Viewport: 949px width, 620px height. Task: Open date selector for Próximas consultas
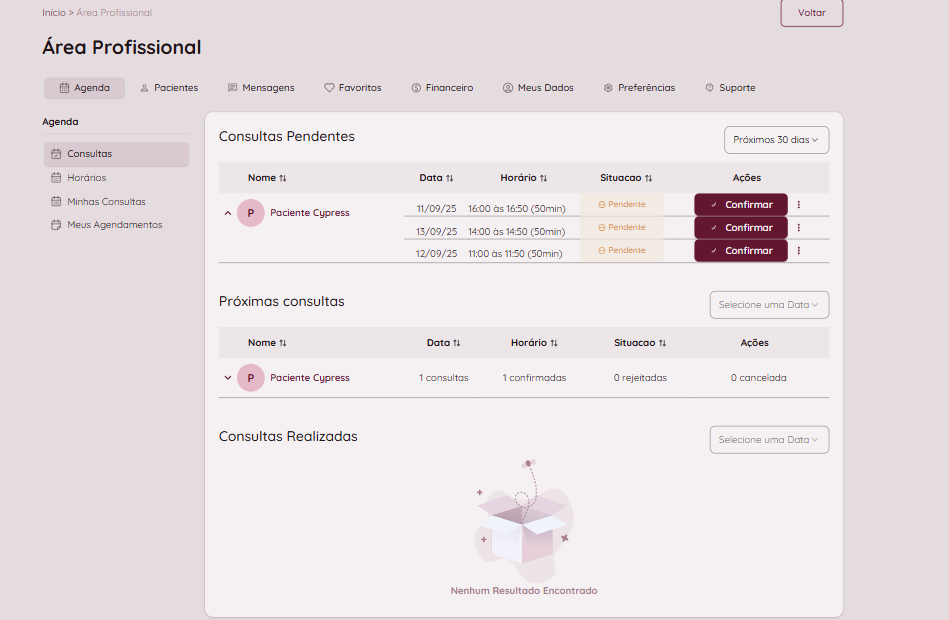(x=769, y=305)
